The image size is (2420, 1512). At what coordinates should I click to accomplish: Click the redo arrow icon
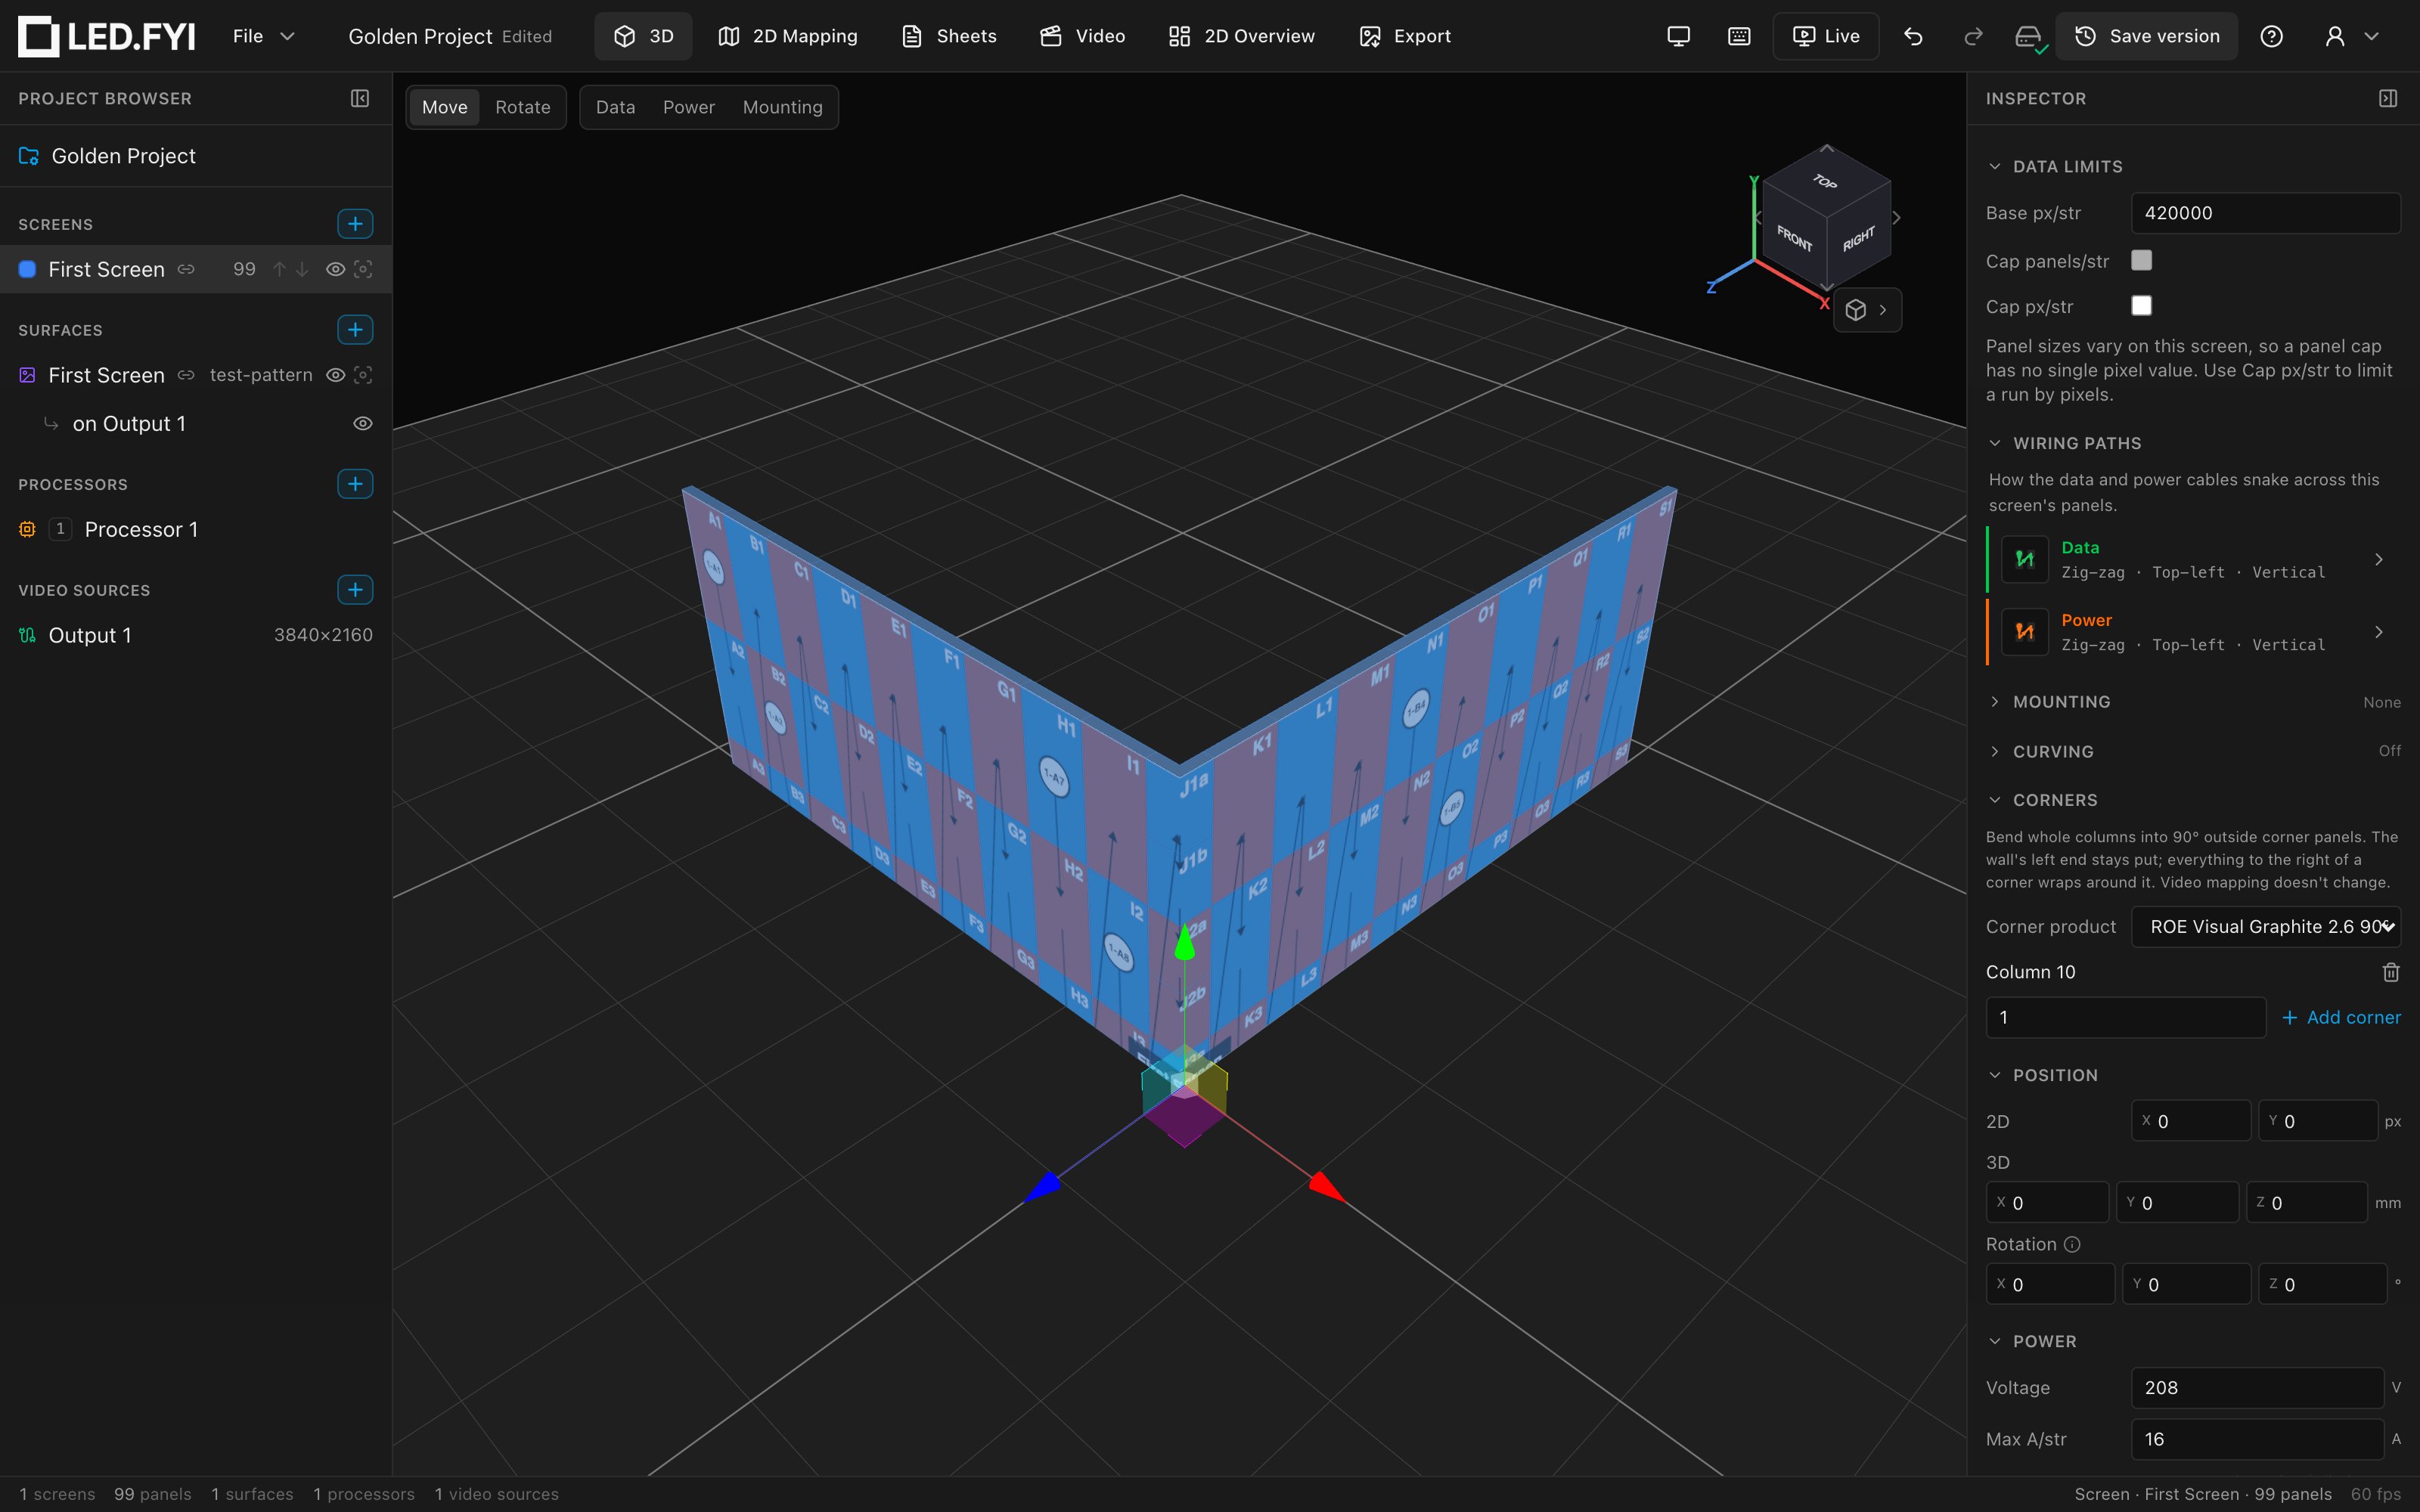click(x=1973, y=36)
